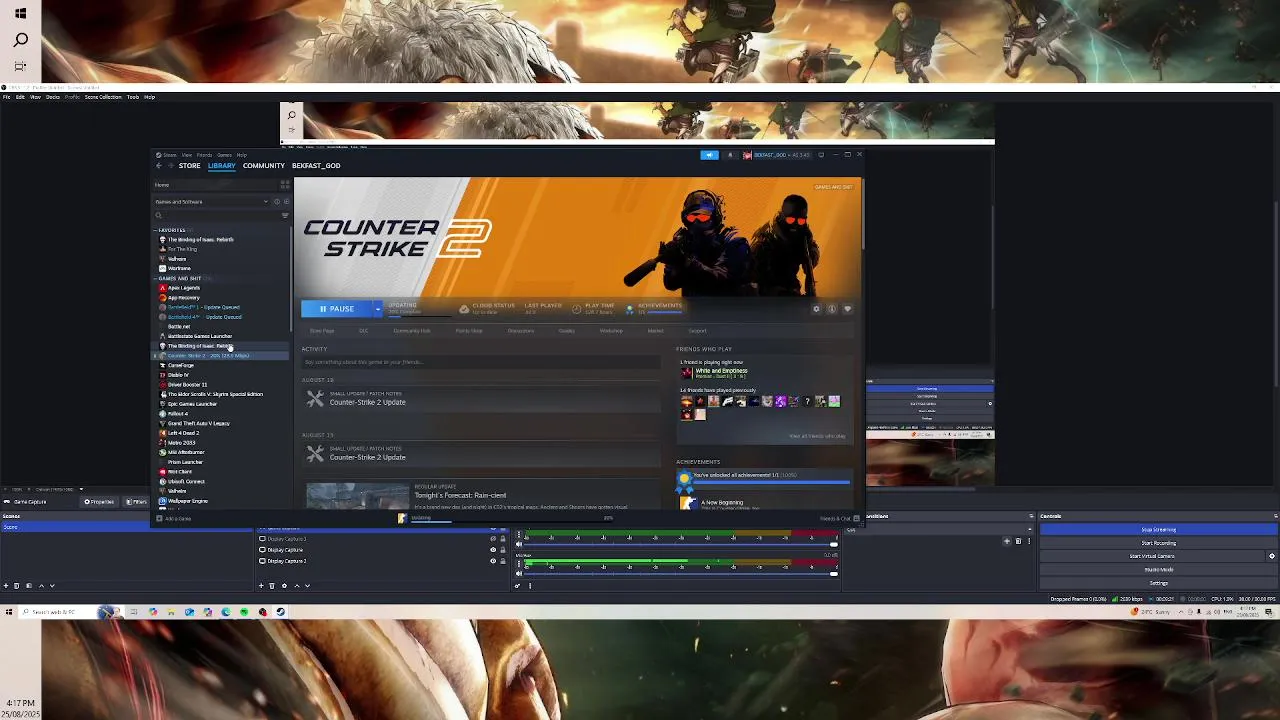
Task: Open Counter-Strike 2 settings gear icon
Action: click(x=816, y=309)
